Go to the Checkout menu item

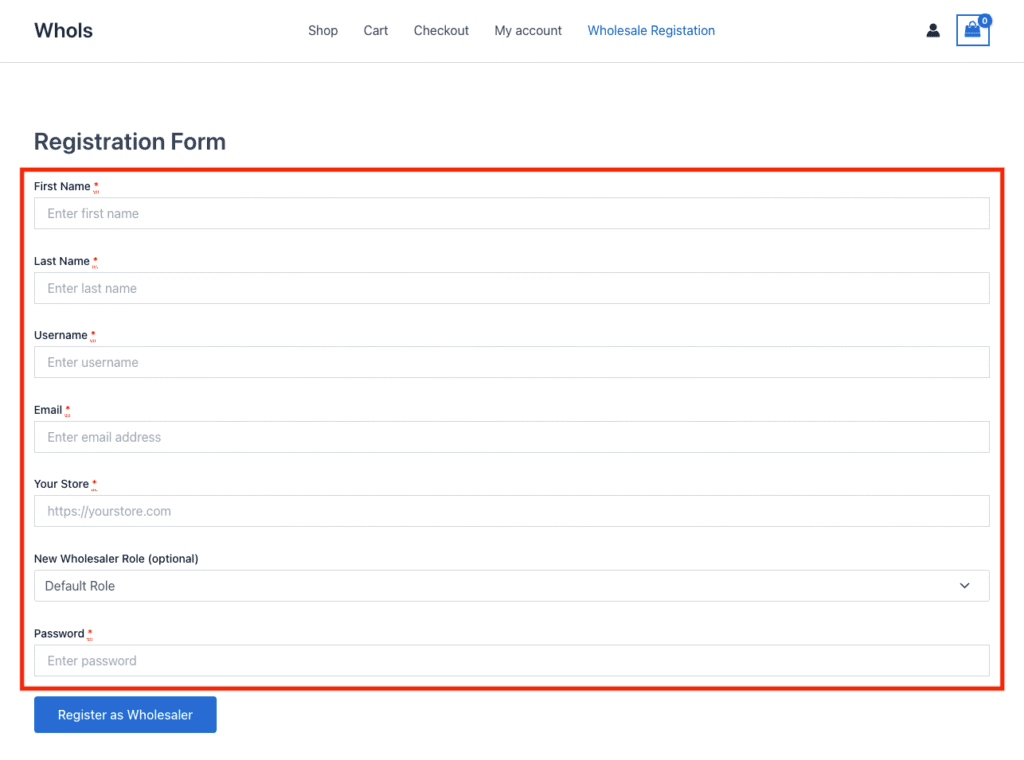(x=441, y=30)
